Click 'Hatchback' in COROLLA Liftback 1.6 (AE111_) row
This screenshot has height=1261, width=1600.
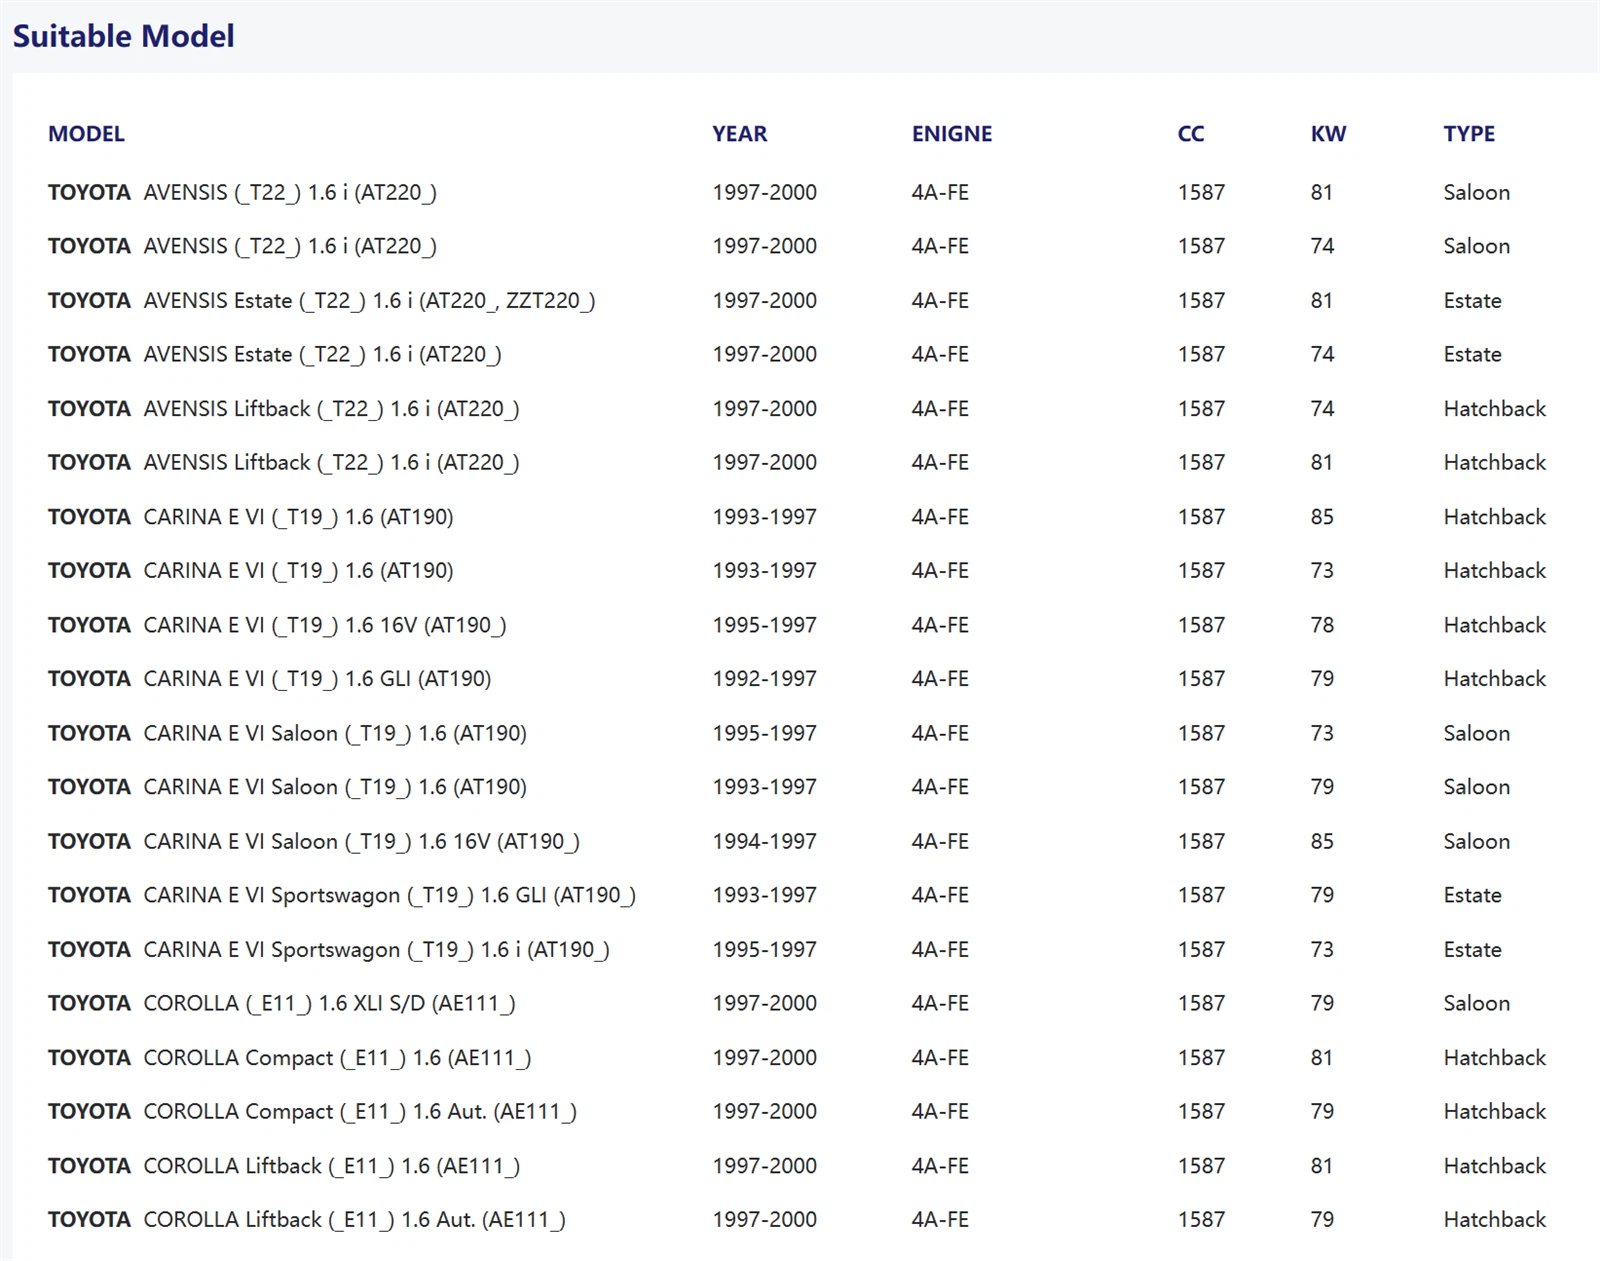pyautogui.click(x=1494, y=1166)
